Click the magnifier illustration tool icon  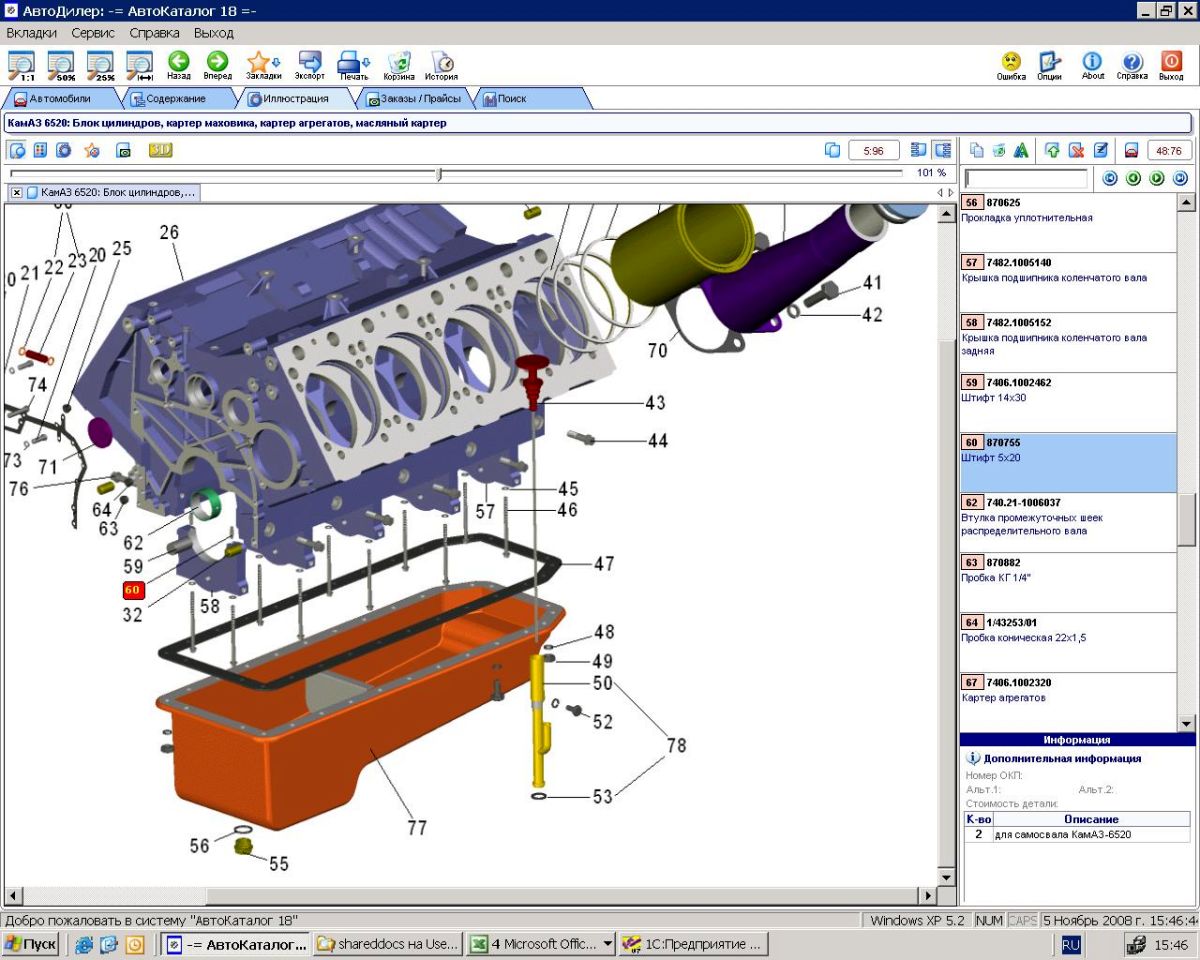tap(17, 150)
